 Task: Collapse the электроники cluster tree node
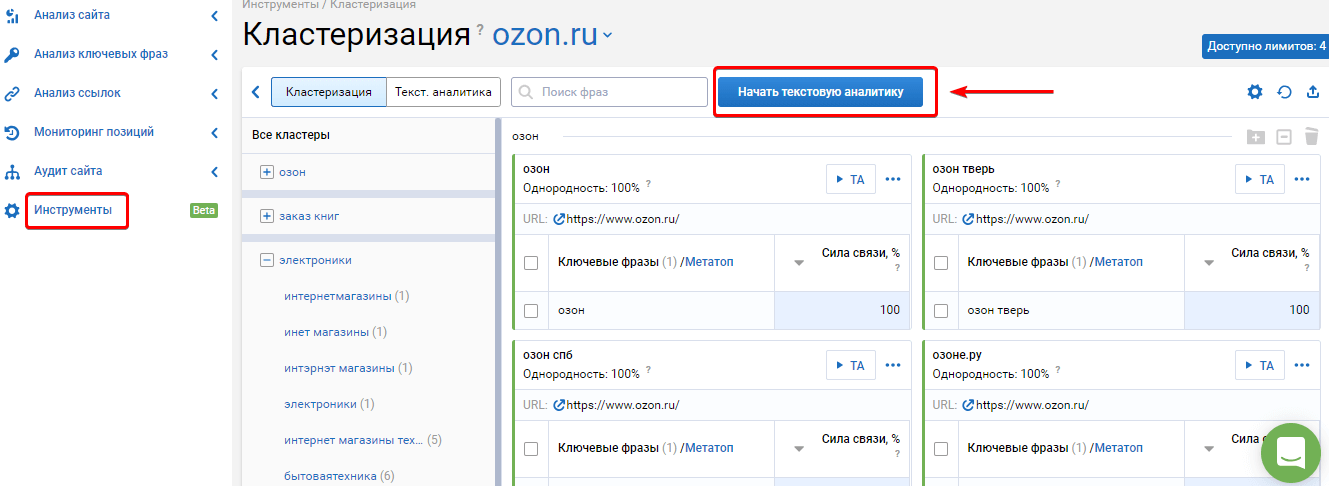click(267, 260)
